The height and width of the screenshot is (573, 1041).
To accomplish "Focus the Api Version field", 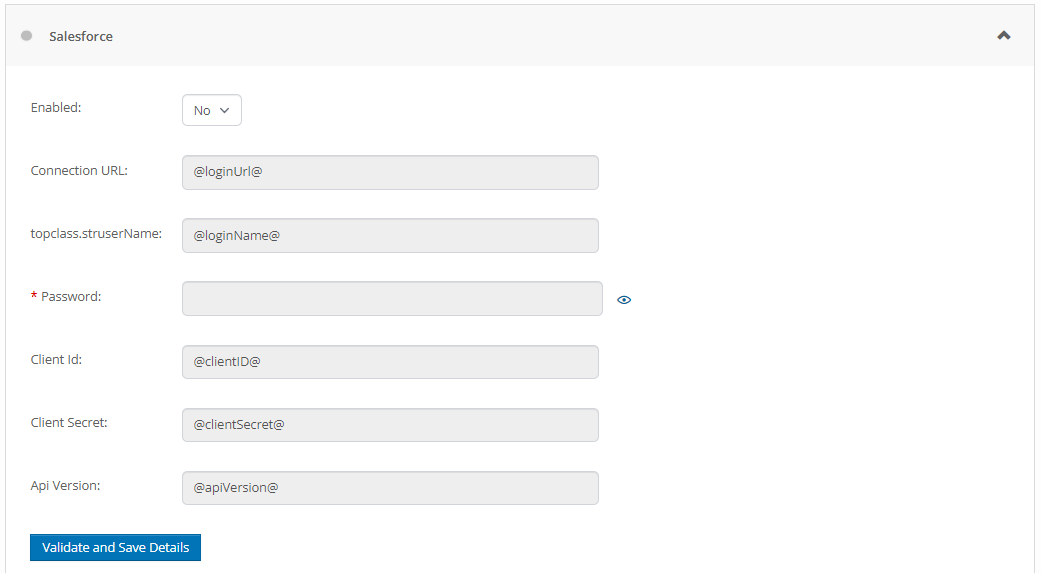I will pos(390,488).
